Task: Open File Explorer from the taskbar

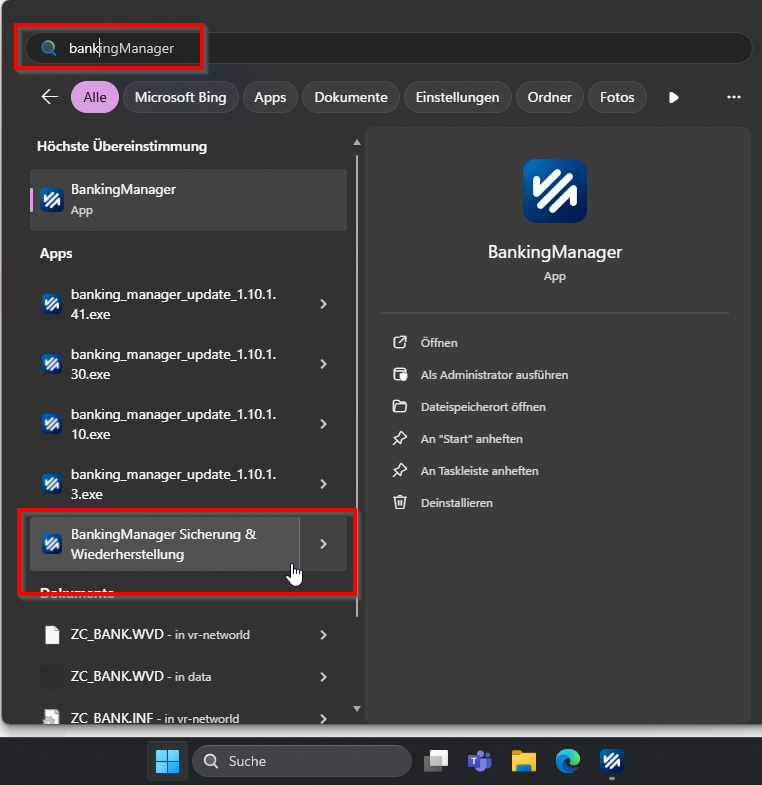Action: (524, 761)
